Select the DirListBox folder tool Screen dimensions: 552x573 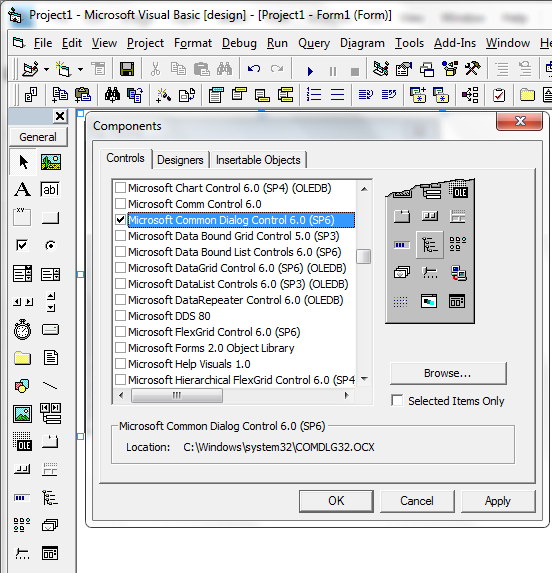(x=22, y=358)
